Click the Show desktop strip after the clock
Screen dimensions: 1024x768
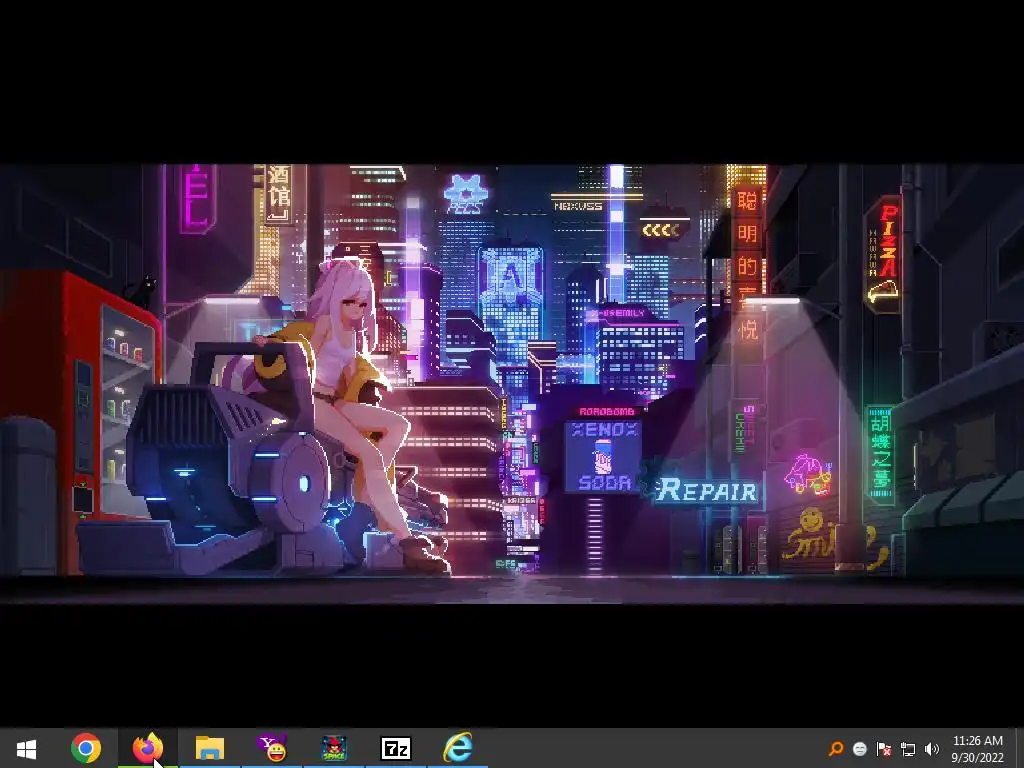tap(1019, 748)
